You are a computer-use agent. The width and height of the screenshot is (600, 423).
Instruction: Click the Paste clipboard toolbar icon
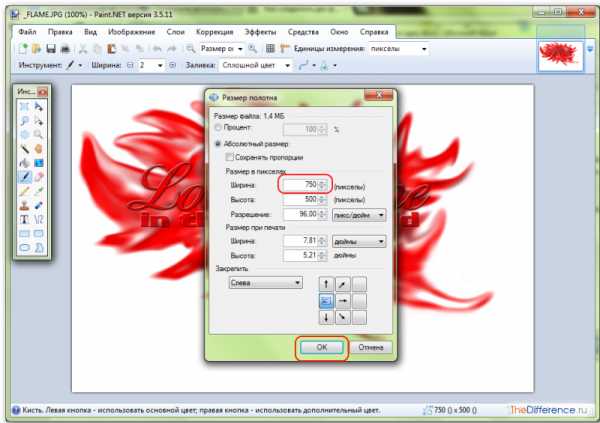pyautogui.click(x=111, y=49)
